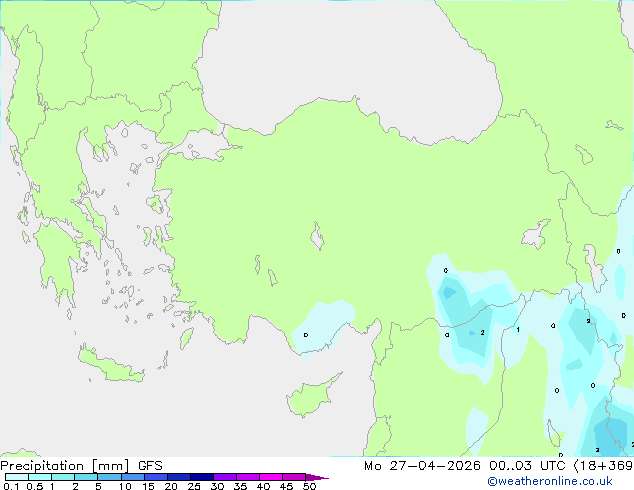Select the forecast date 'Mo 27-04-2026' text
Screen dimensions: 634x490
423,466
